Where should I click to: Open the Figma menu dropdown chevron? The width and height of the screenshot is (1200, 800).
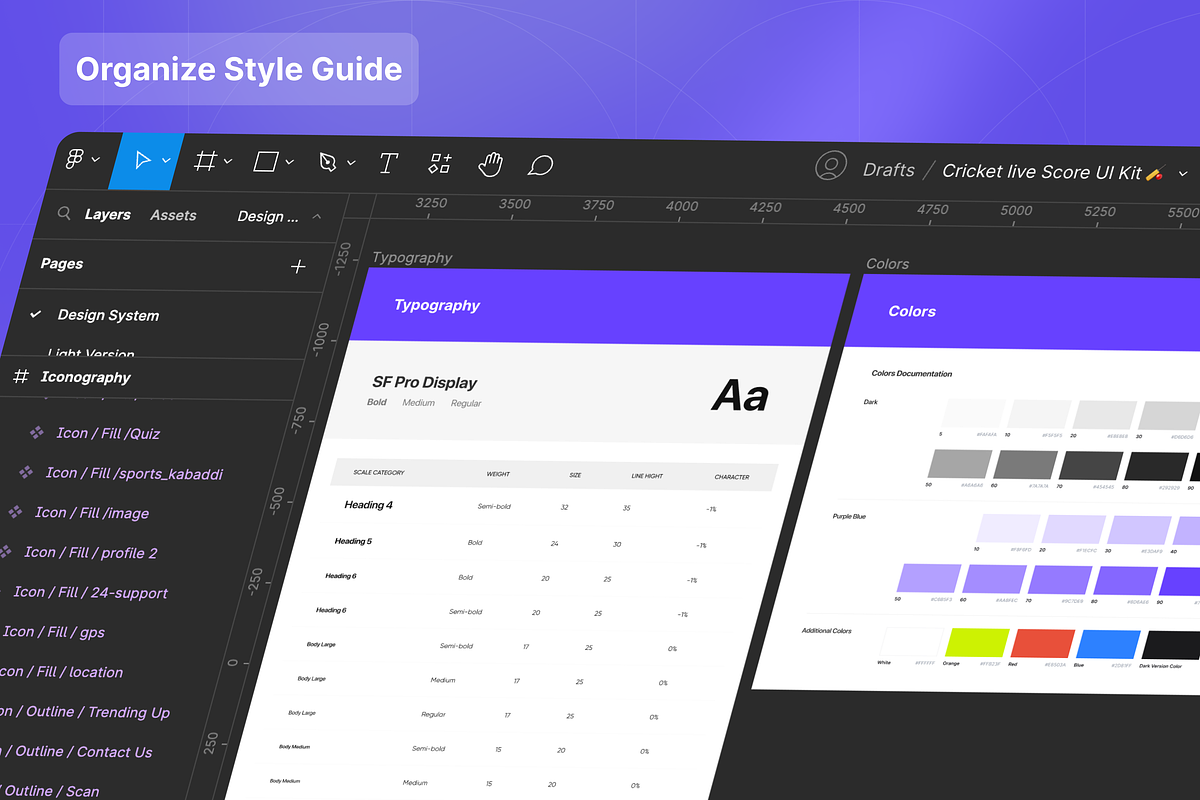click(x=96, y=159)
